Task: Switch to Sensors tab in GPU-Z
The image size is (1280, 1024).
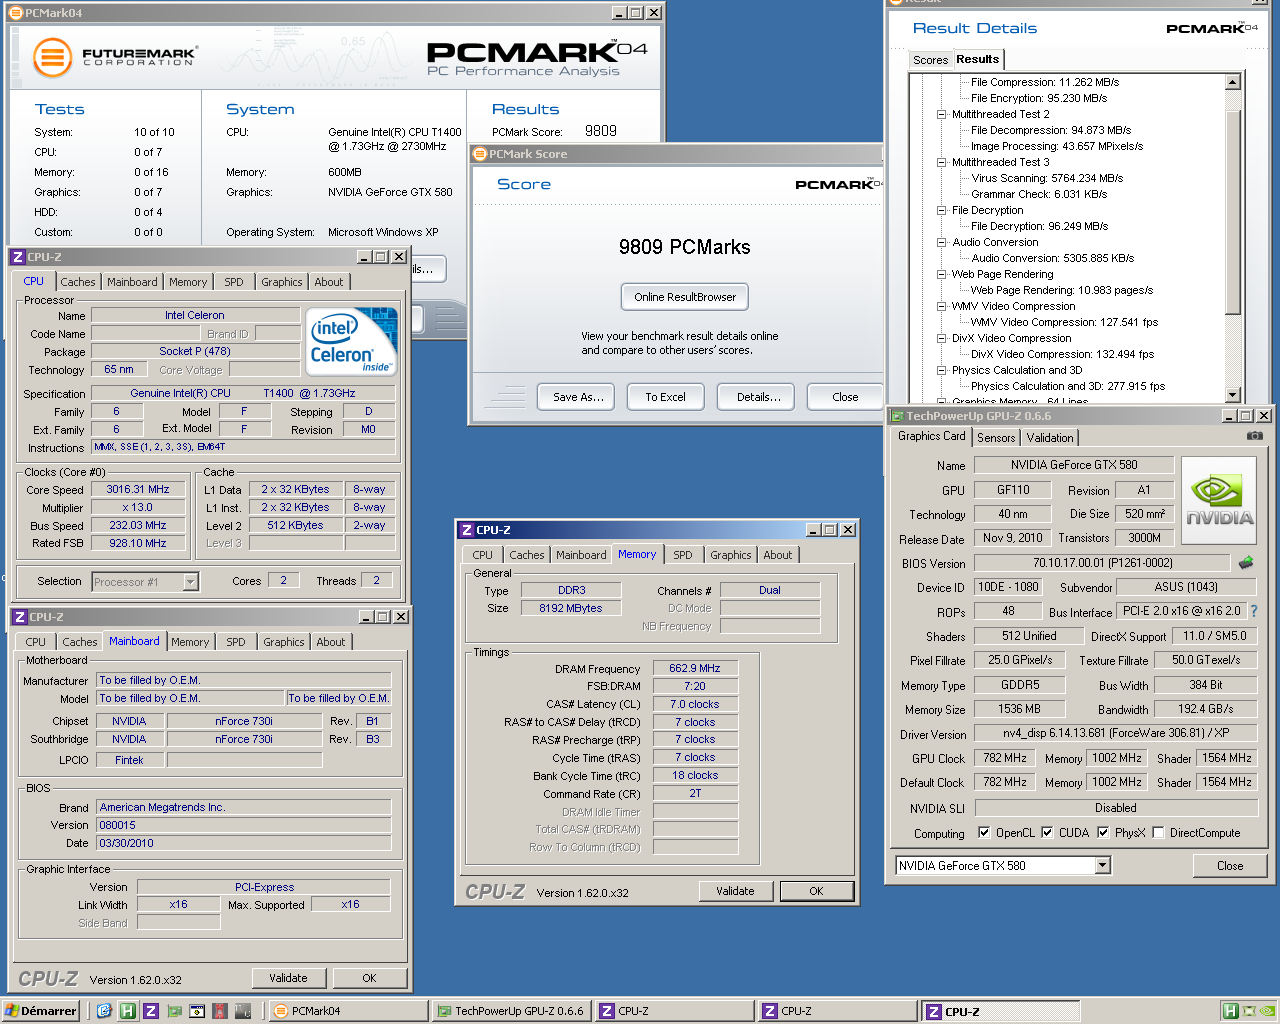Action: click(996, 438)
